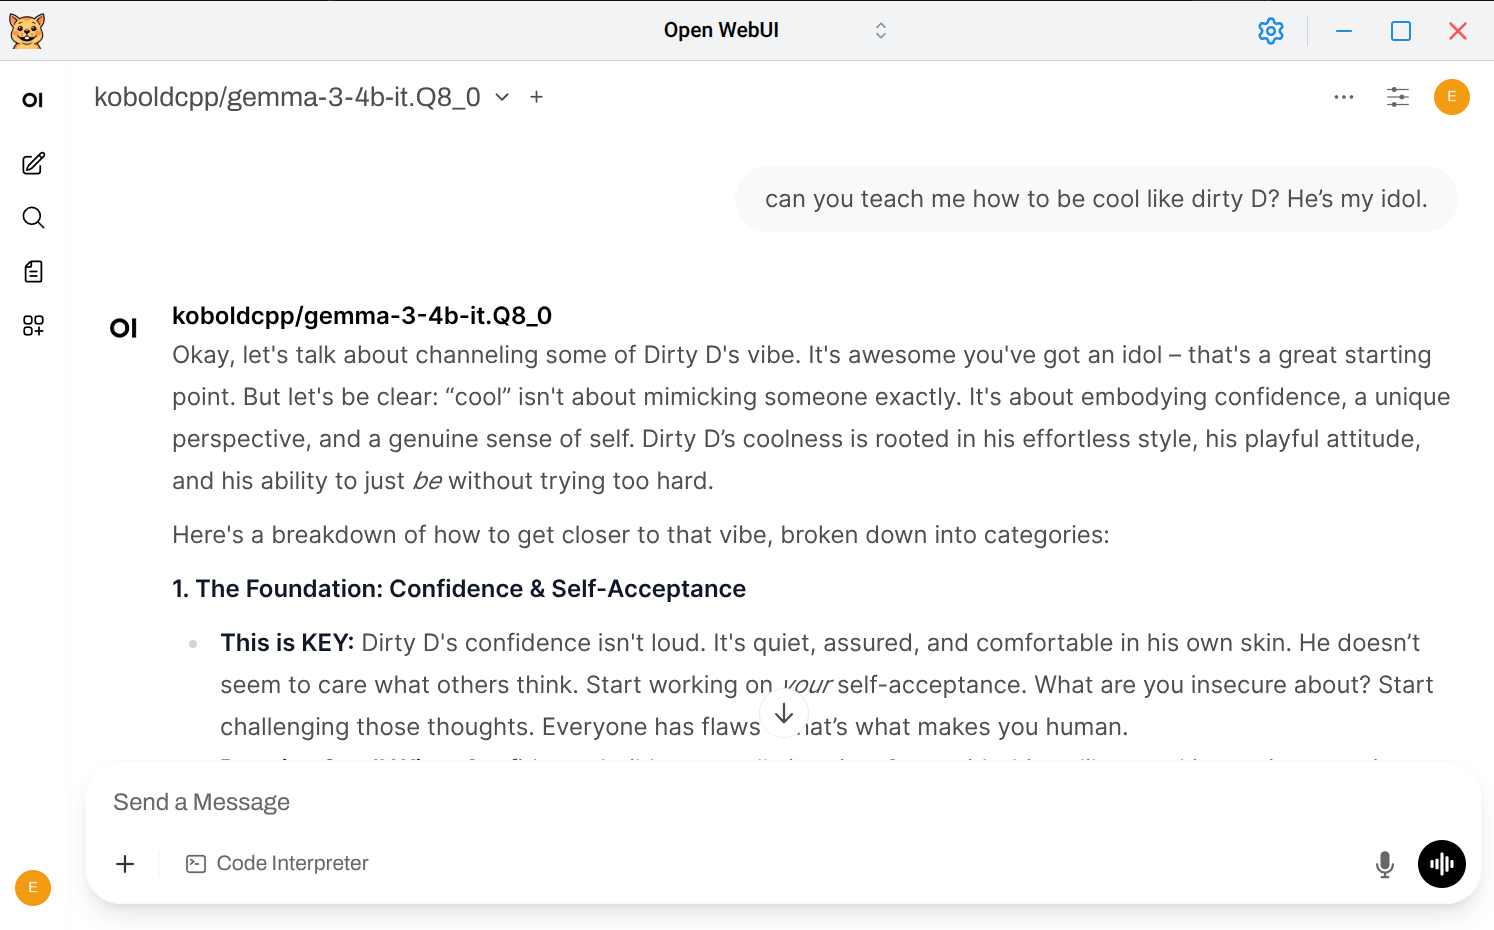Jump to bottom with the down-arrow button
The image size is (1494, 930).
784,713
